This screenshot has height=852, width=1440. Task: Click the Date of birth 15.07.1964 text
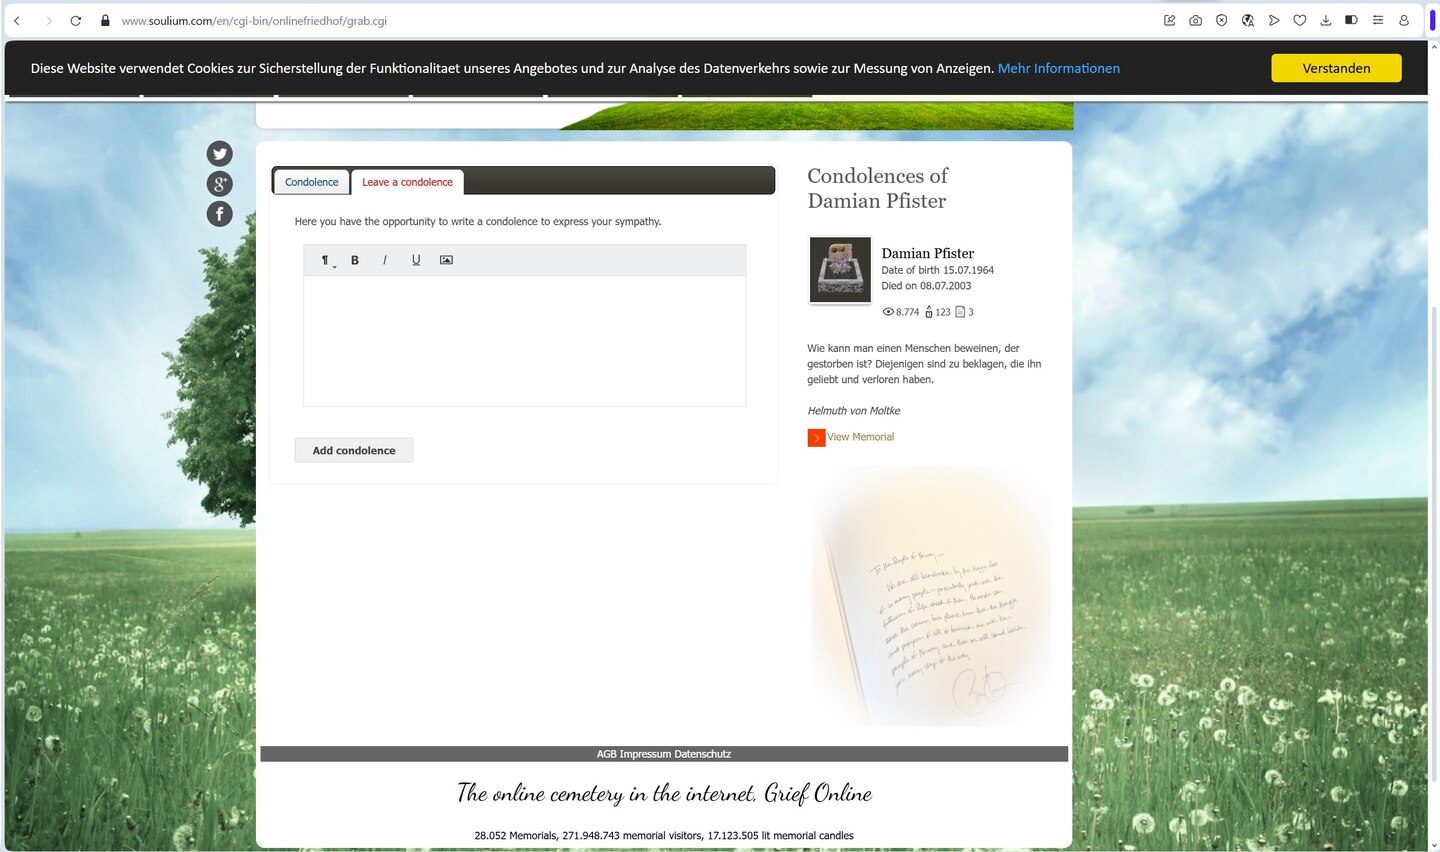(x=938, y=270)
